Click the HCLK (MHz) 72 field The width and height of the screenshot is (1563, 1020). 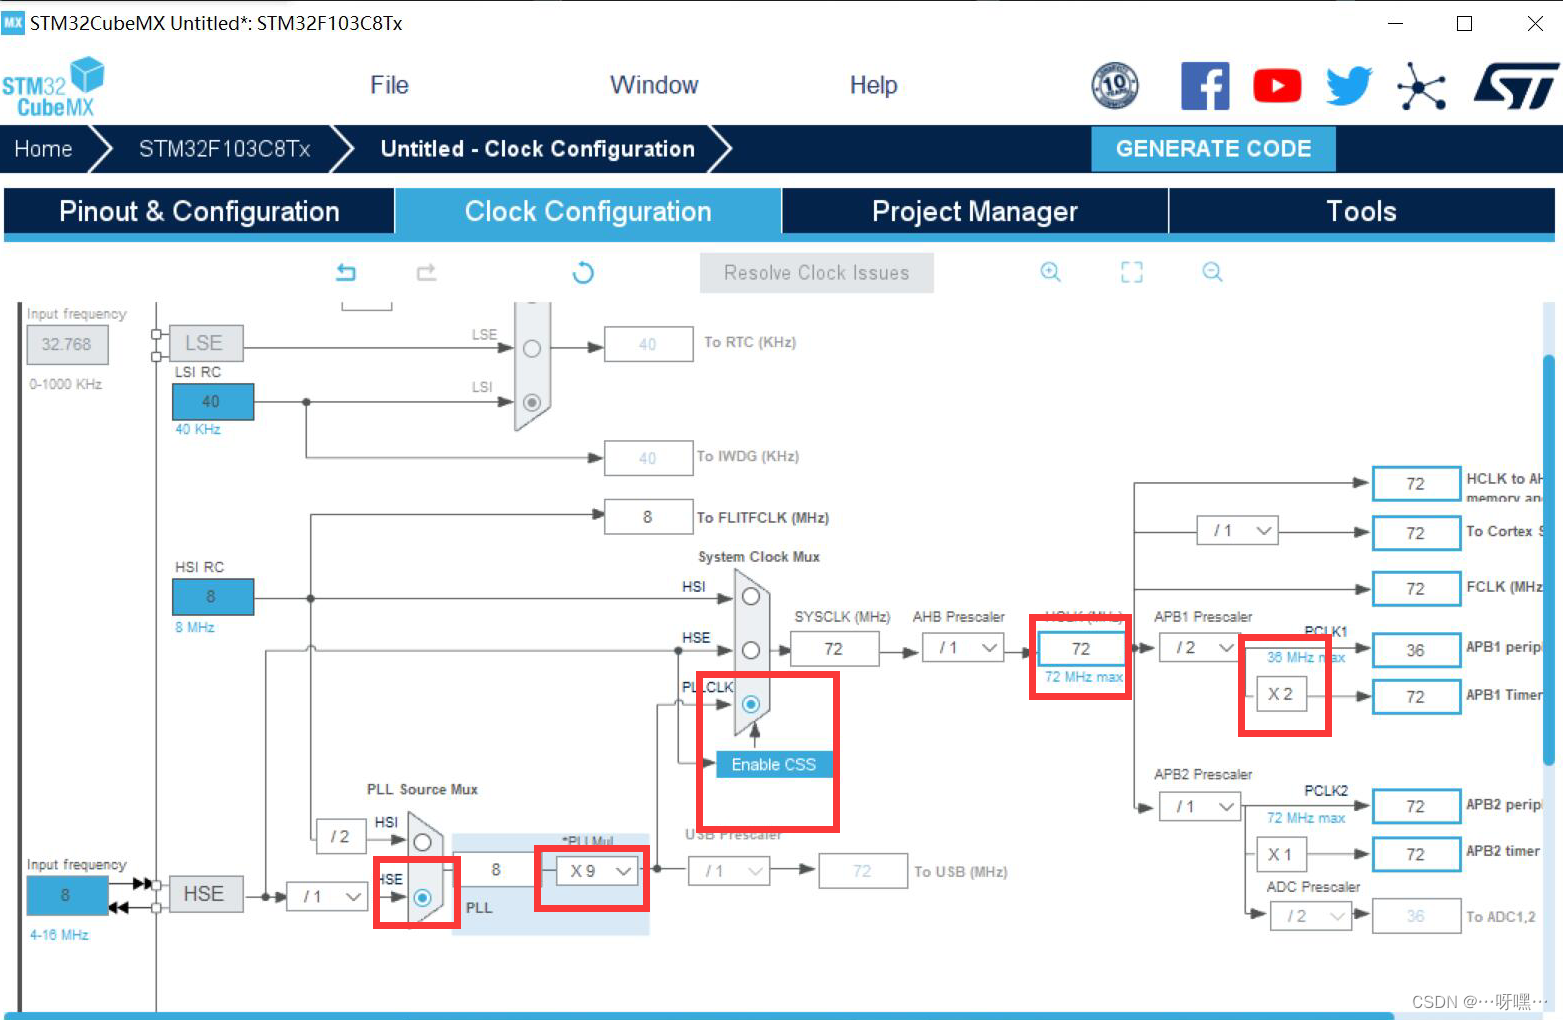coord(1081,649)
